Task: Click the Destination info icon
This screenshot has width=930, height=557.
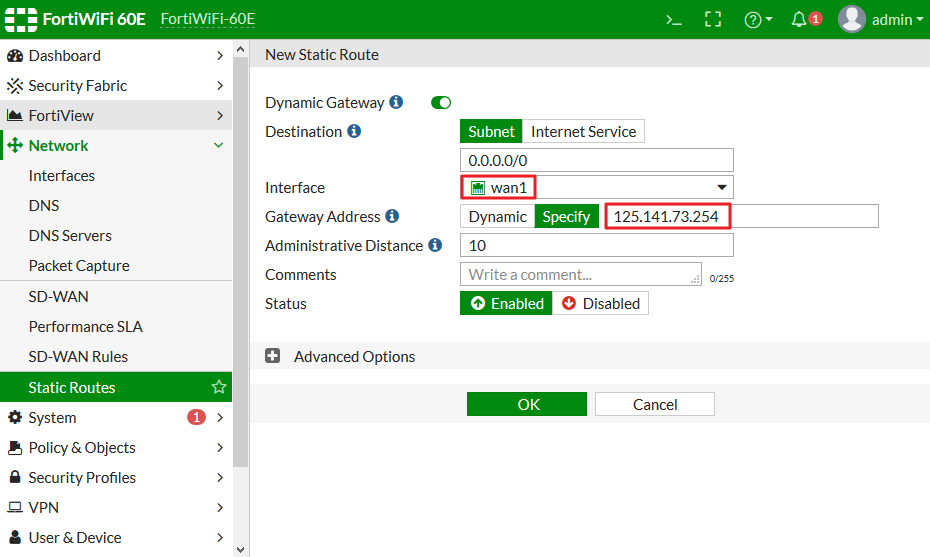Action: click(x=354, y=131)
